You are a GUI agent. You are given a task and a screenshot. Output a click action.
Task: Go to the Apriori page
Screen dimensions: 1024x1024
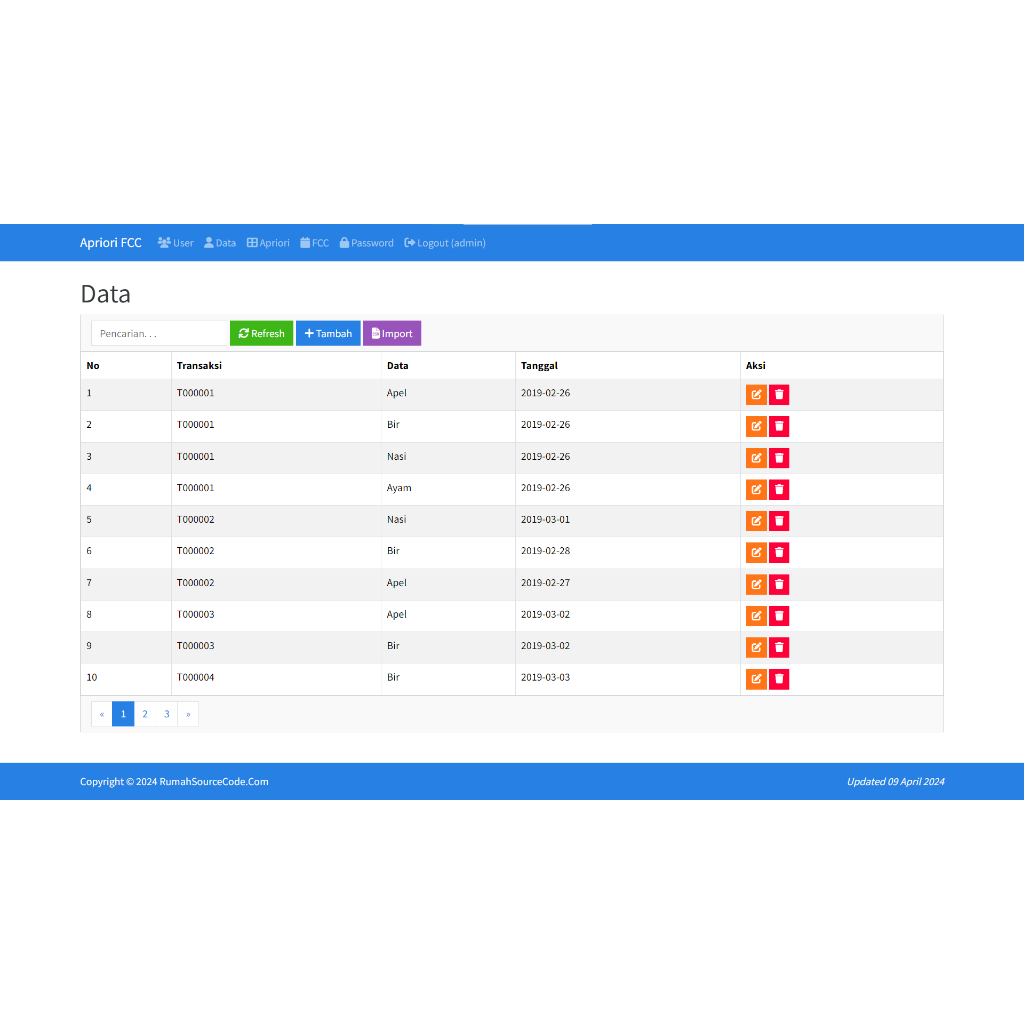268,243
